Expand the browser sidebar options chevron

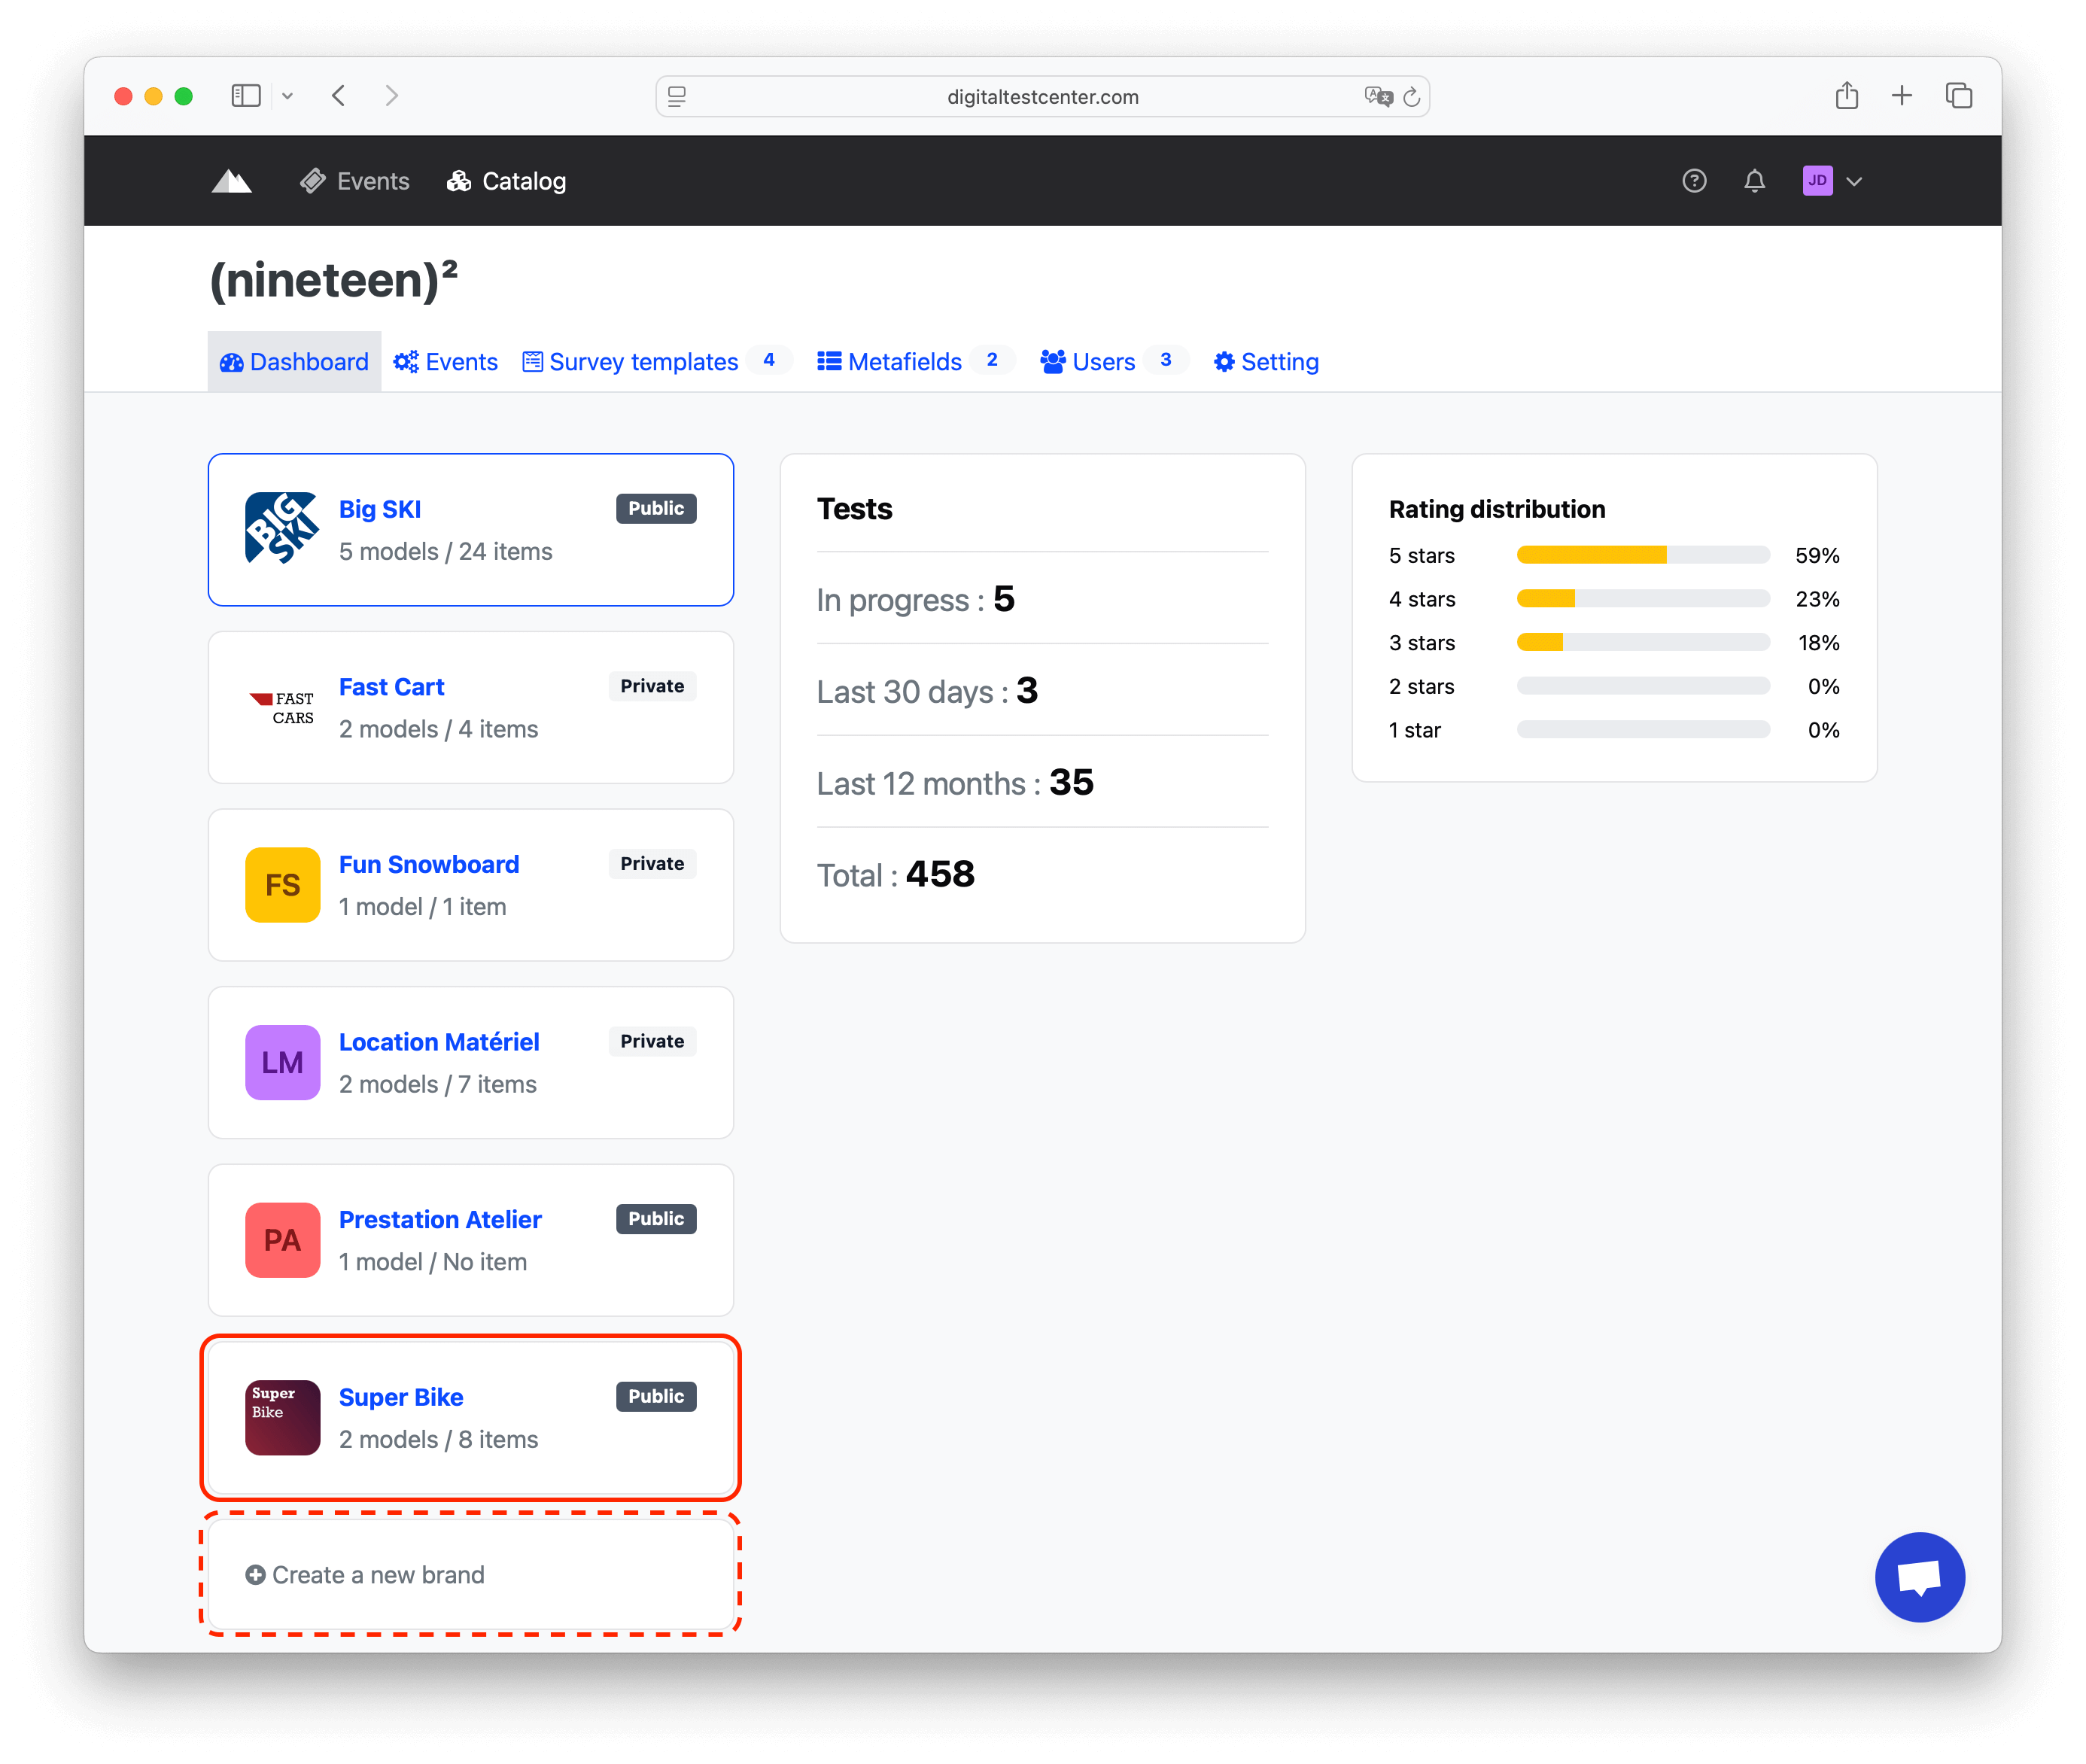pyautogui.click(x=288, y=95)
